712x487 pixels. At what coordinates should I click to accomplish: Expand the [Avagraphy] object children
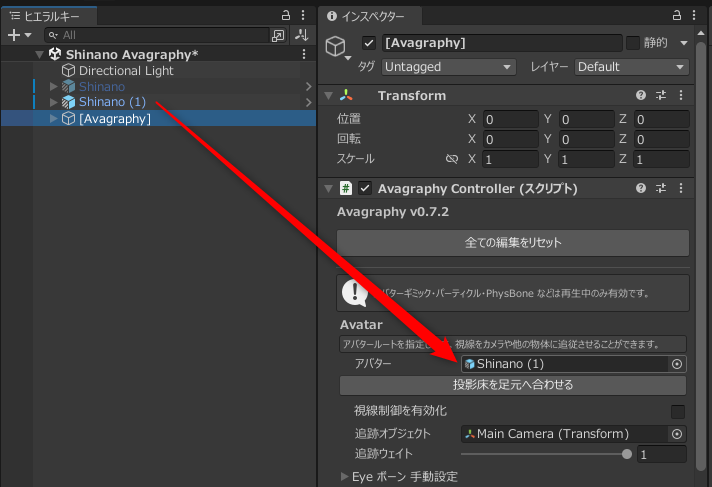[53, 119]
